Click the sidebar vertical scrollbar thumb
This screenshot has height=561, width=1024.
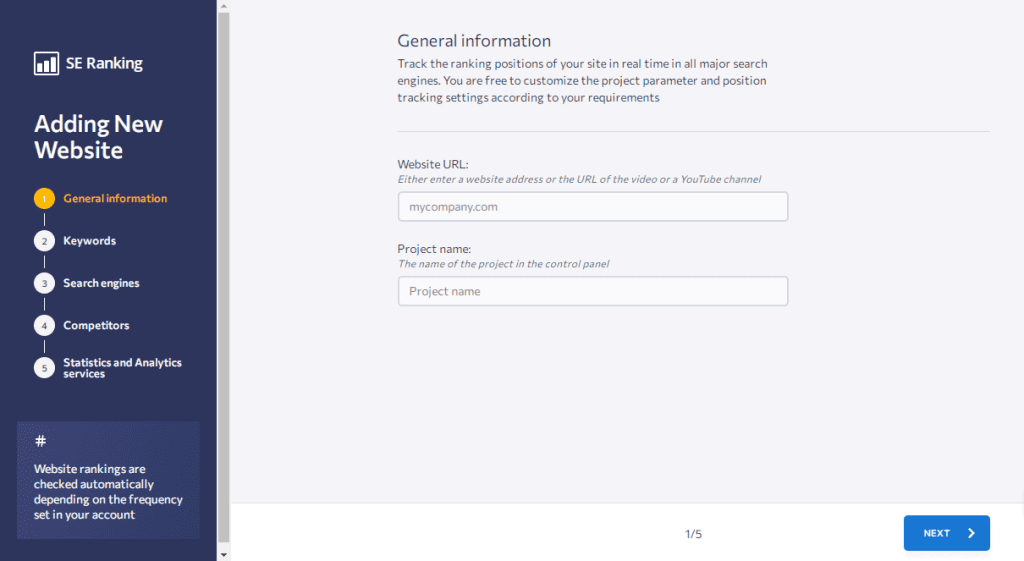tap(223, 278)
